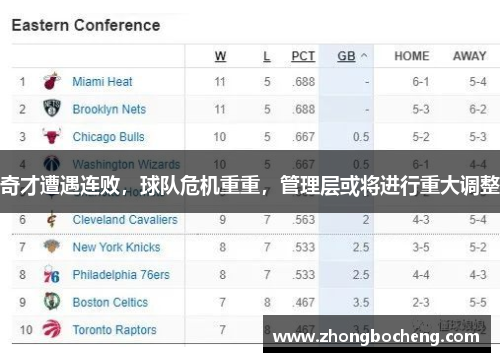Click the Toronto Raptors logo

coord(52,329)
